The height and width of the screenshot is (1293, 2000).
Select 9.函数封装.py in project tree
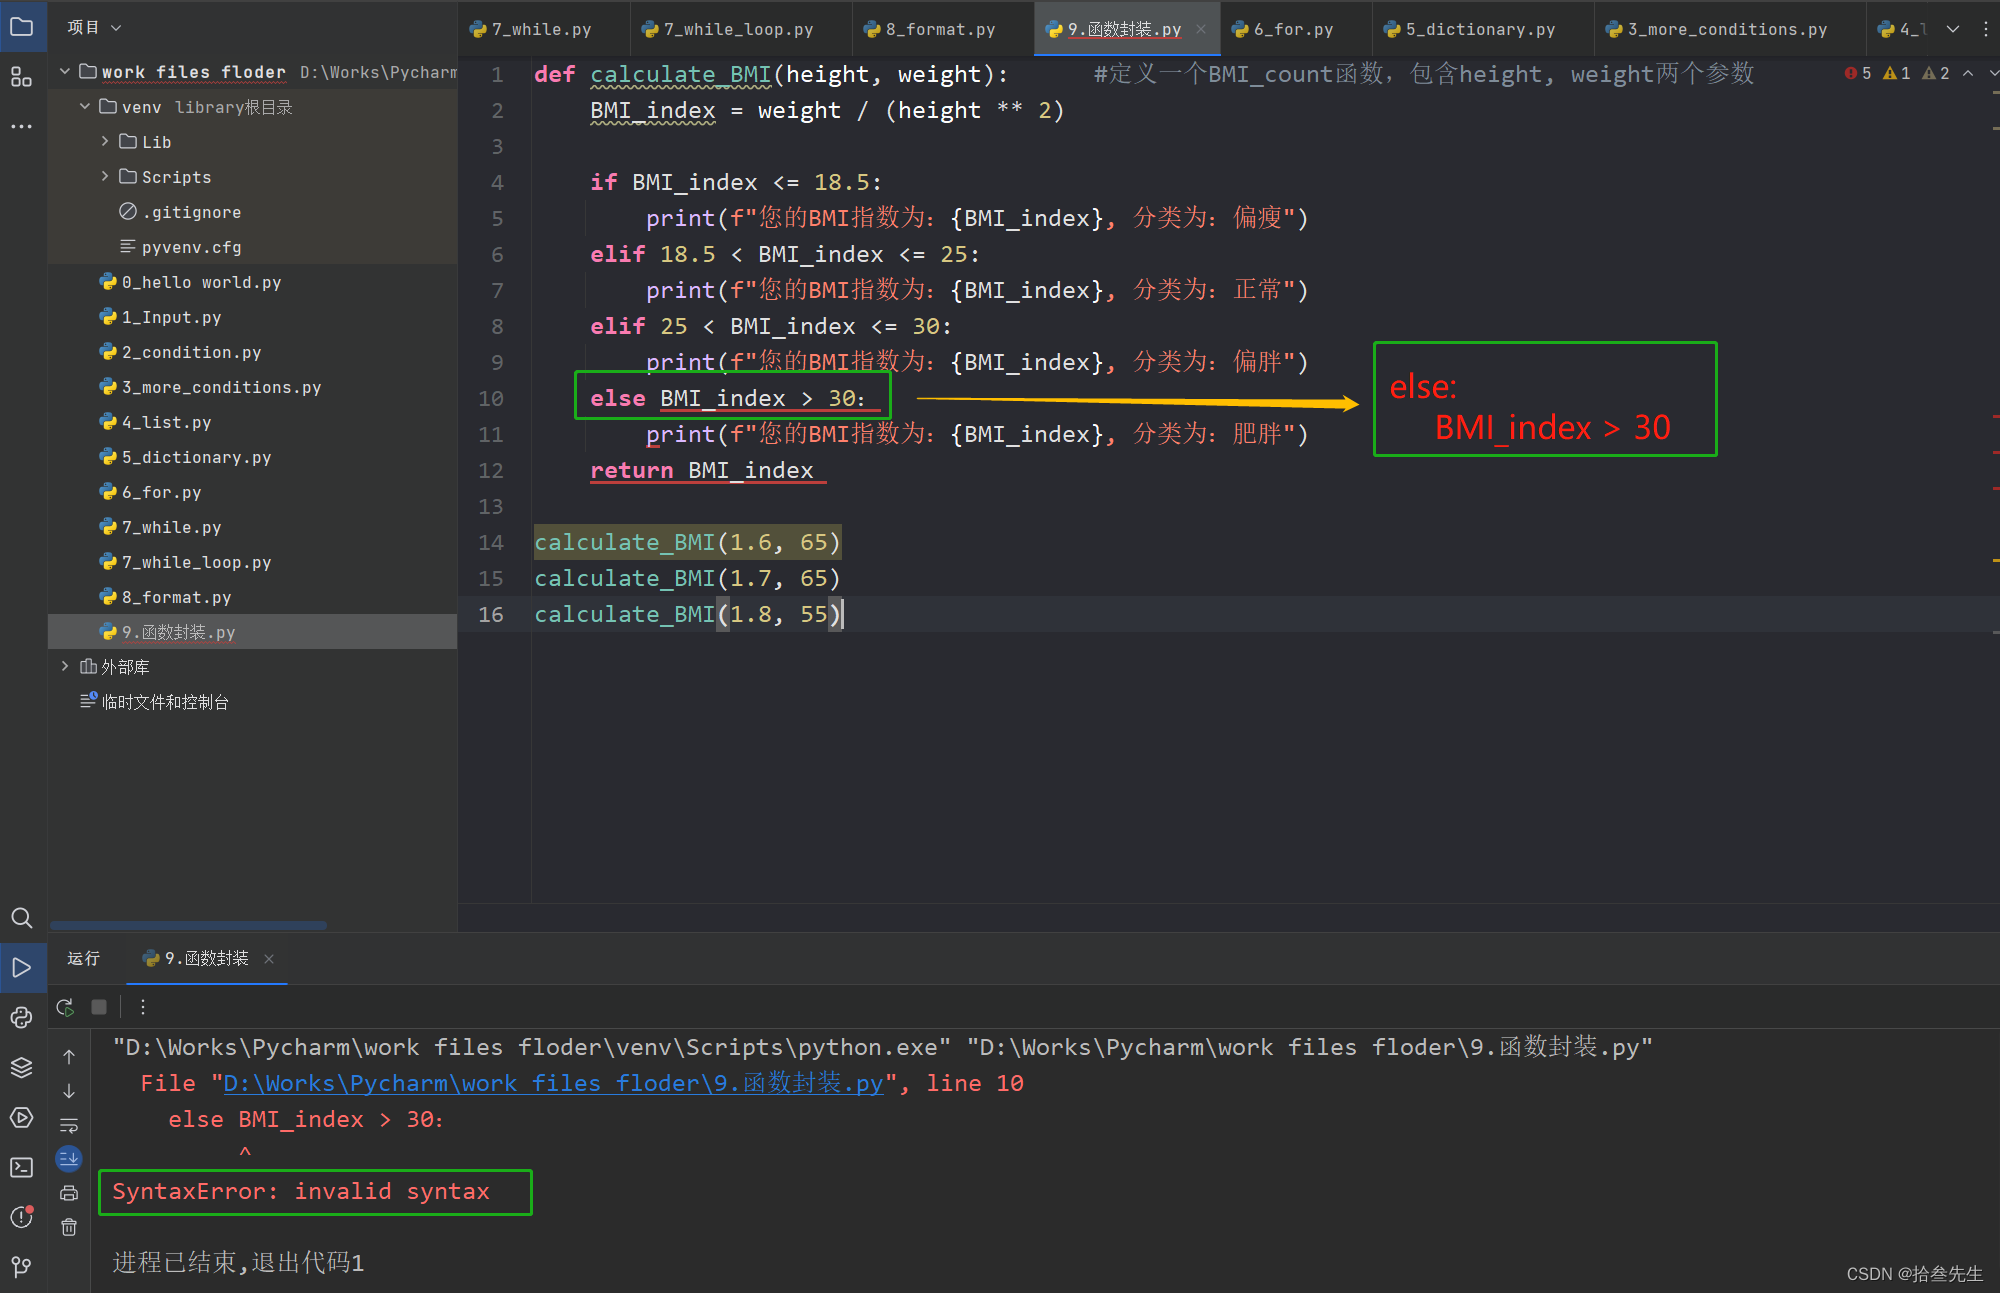pyautogui.click(x=252, y=632)
